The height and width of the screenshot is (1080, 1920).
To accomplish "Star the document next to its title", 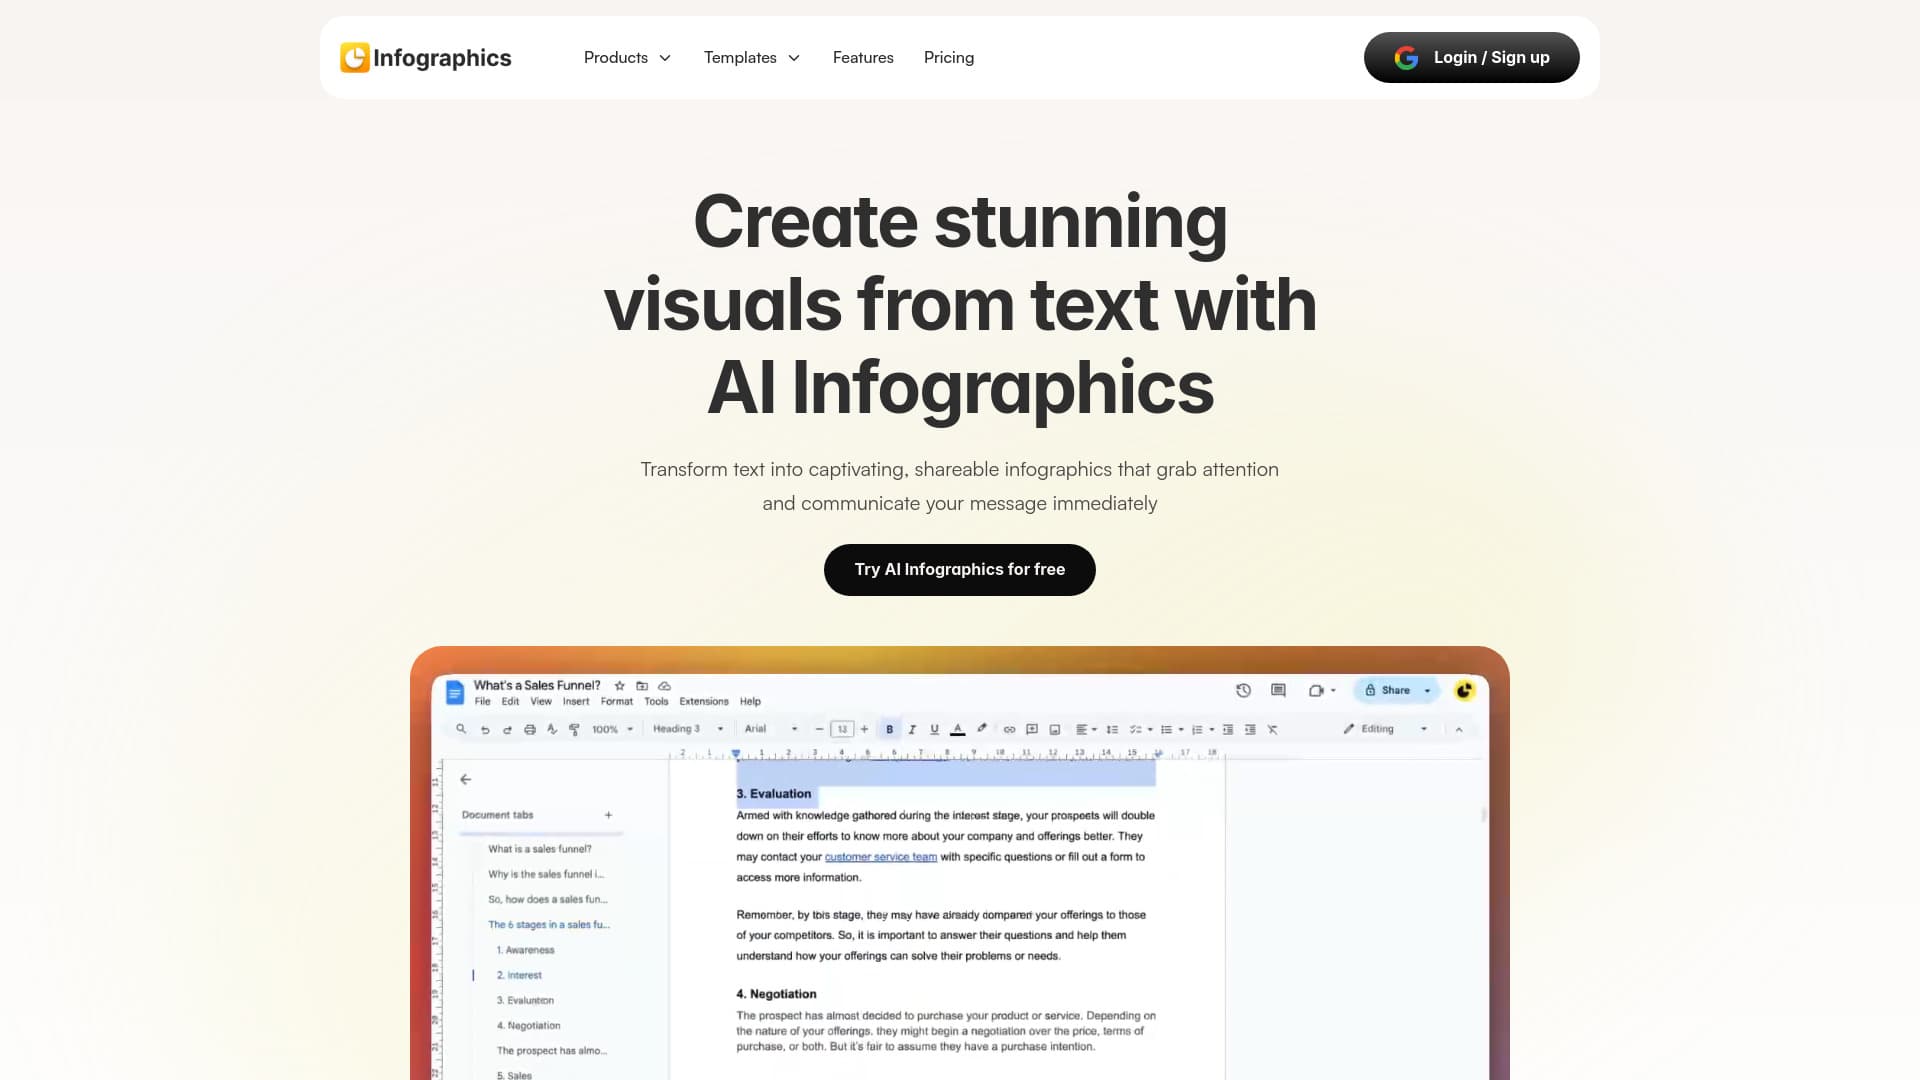I will [x=619, y=686].
